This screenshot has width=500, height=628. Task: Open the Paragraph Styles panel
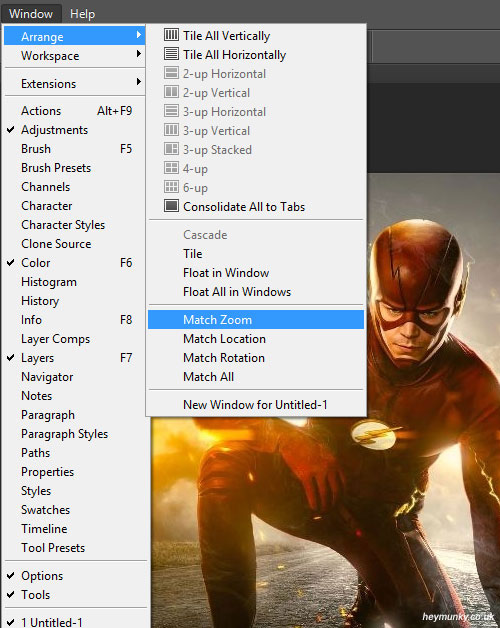click(75, 434)
